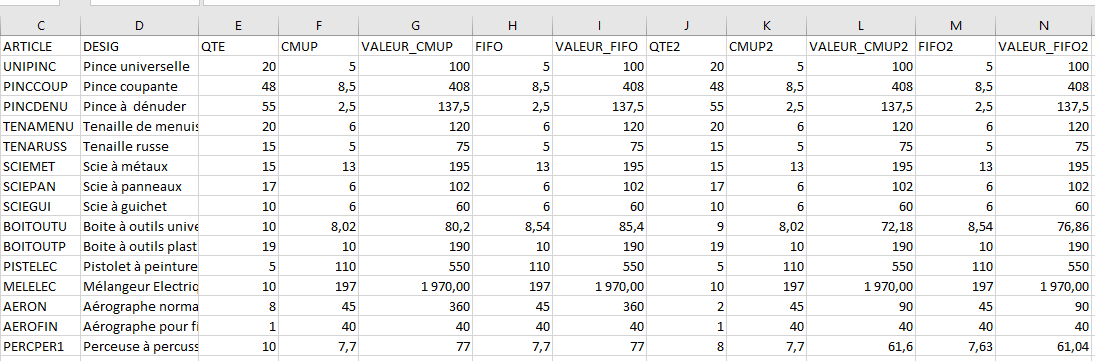This screenshot has width=1095, height=361.
Task: Select PINCDENU QTE value 55
Action: [x=238, y=107]
